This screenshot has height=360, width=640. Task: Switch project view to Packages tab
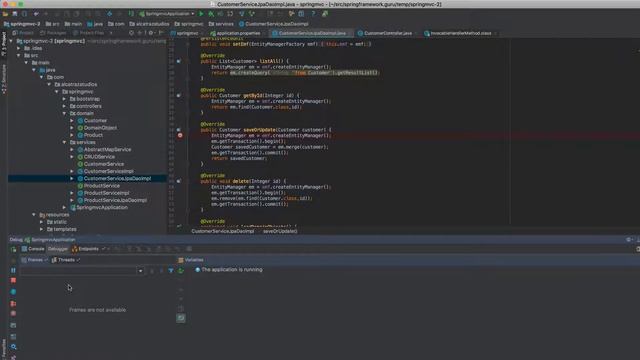pyautogui.click(x=53, y=33)
